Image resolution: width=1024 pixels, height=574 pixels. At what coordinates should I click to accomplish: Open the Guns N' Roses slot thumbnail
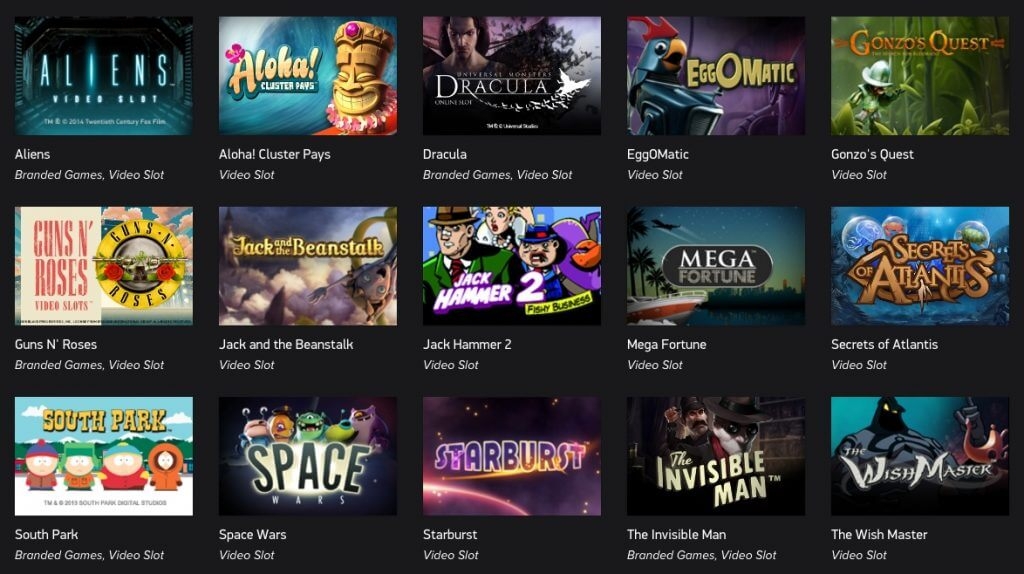104,266
